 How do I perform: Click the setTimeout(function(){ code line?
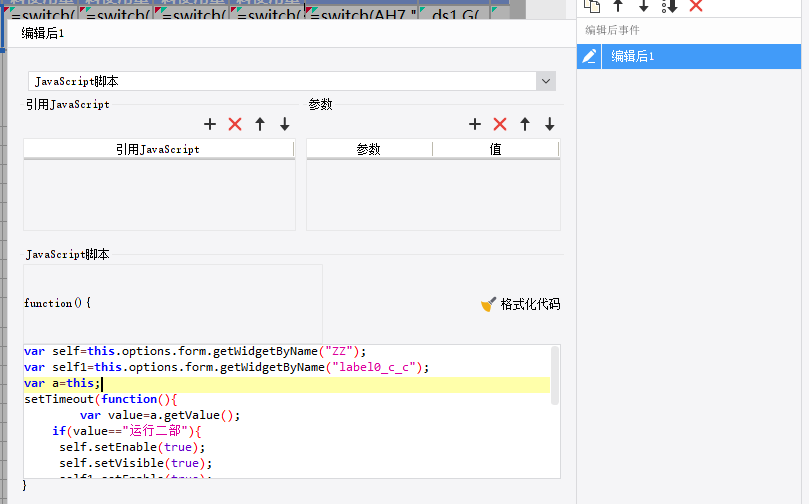pyautogui.click(x=101, y=399)
